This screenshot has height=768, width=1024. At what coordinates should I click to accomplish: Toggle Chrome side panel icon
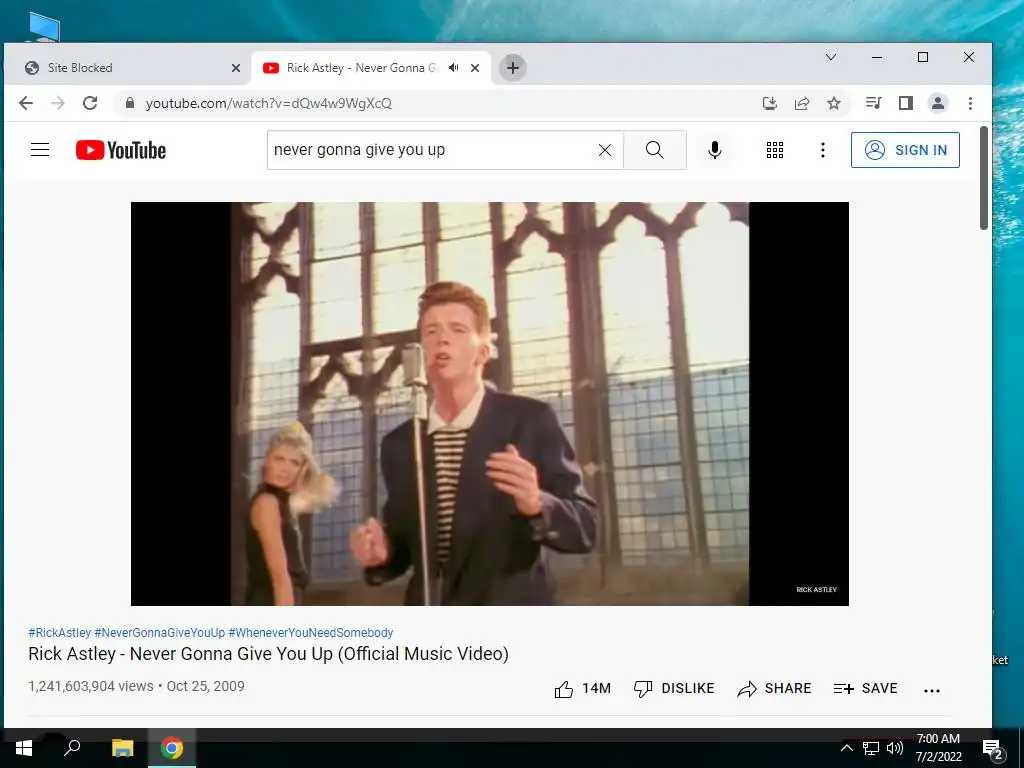tap(905, 103)
